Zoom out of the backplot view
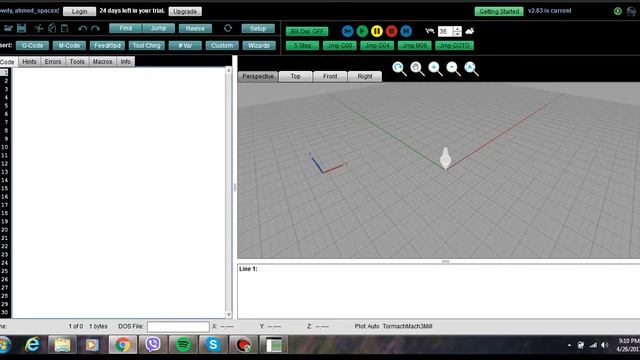Image resolution: width=640 pixels, height=360 pixels. point(453,69)
